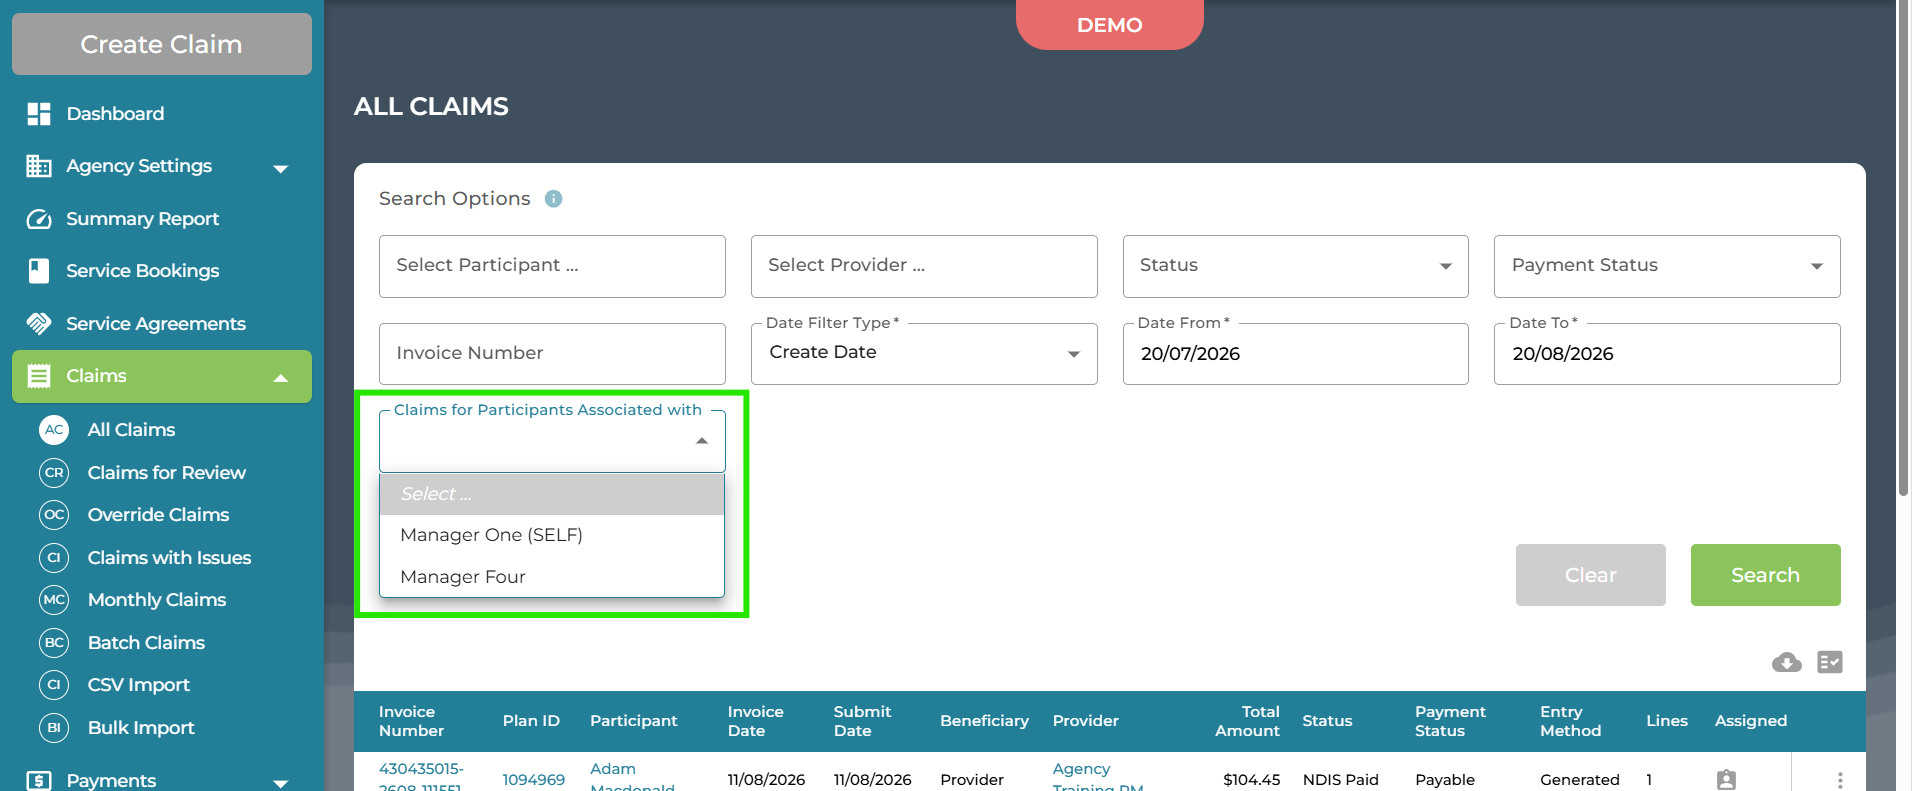Viewport: 1914px width, 791px height.
Task: Click the cloud download icon above table
Action: (x=1786, y=662)
